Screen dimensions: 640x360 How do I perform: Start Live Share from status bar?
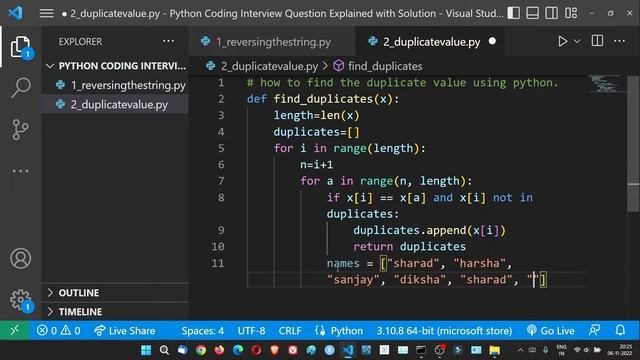pos(124,331)
